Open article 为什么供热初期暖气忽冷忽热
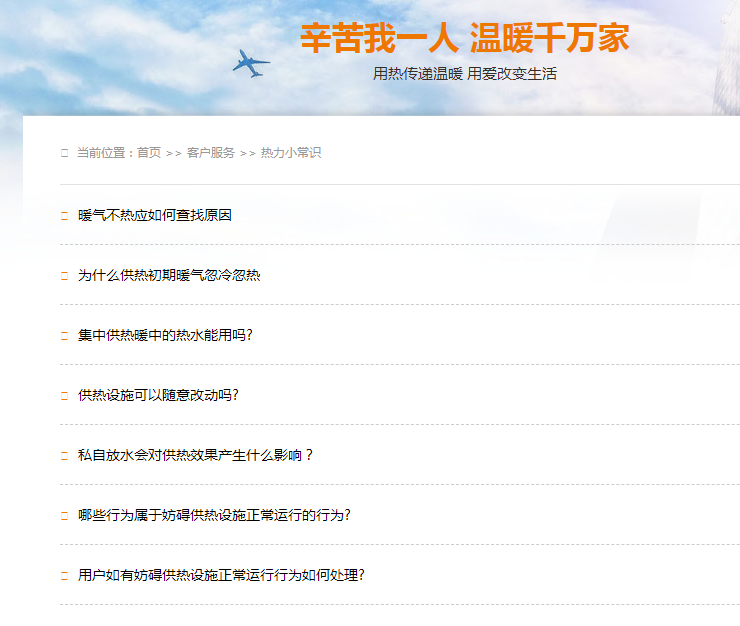 point(169,275)
